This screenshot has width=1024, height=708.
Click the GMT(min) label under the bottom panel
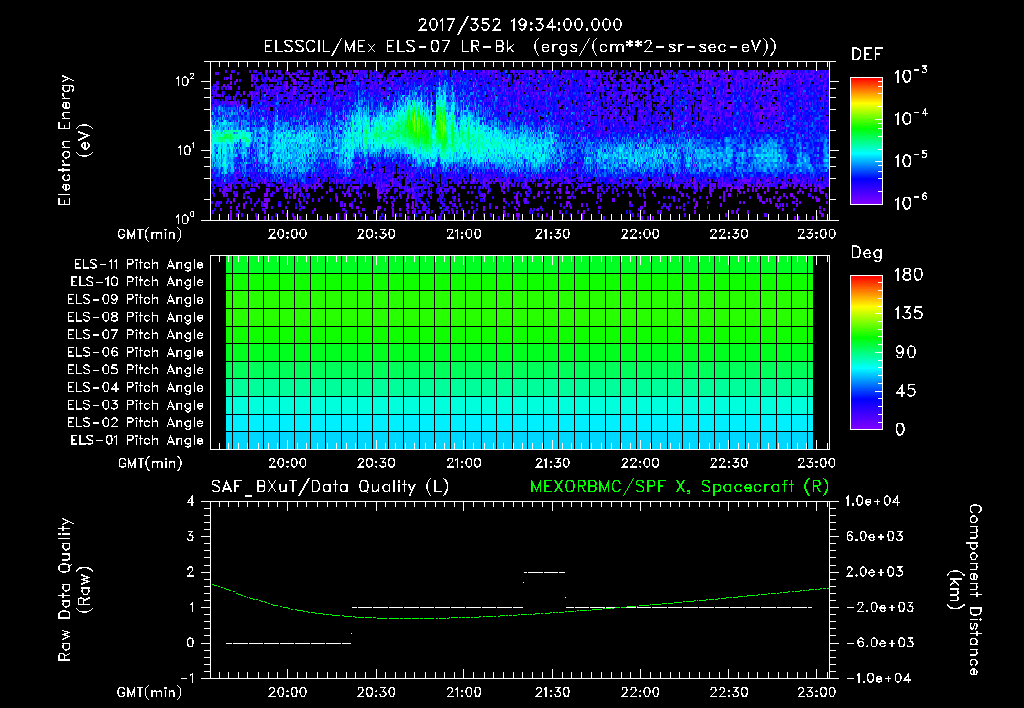(150, 692)
